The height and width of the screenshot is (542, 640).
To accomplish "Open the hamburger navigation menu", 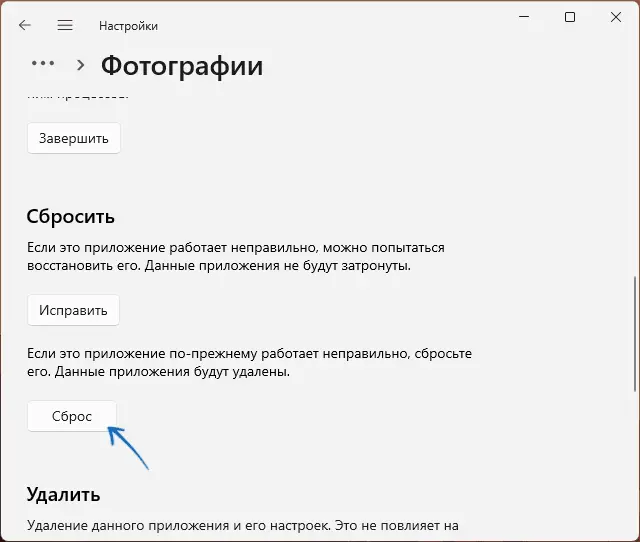I will (65, 25).
